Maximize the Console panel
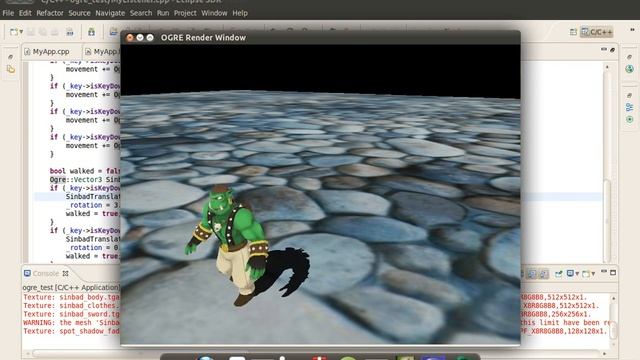 [x=613, y=272]
